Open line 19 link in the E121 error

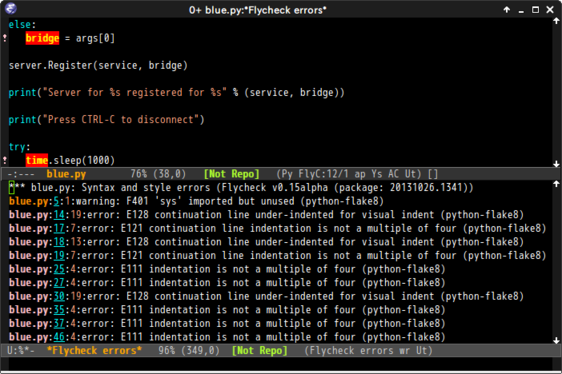59,256
